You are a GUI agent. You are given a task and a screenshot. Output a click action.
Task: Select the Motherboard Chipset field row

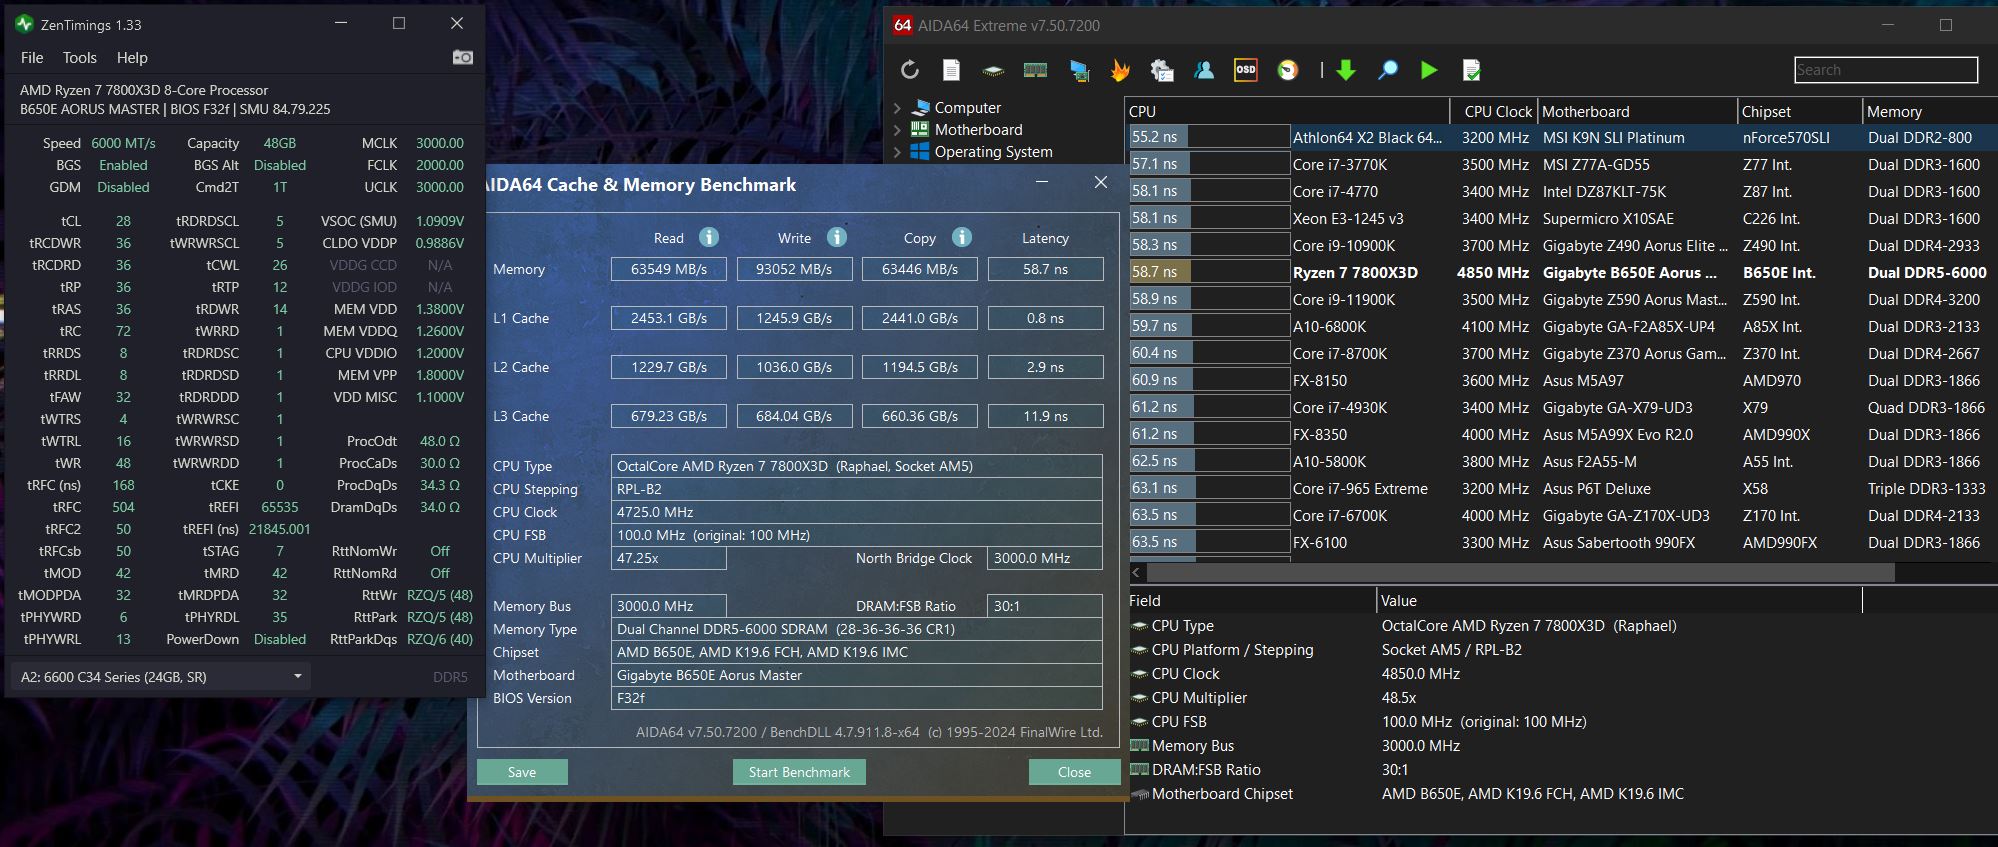pyautogui.click(x=1561, y=794)
